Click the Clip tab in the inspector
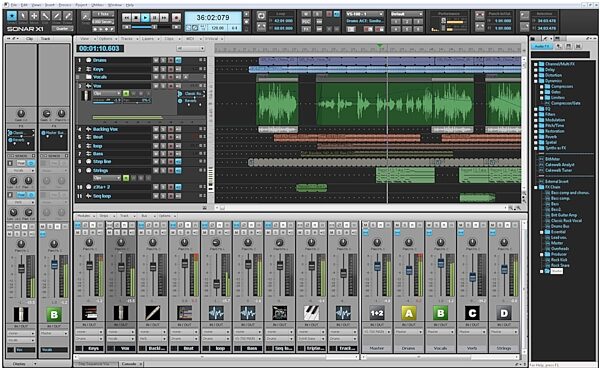 [29, 39]
